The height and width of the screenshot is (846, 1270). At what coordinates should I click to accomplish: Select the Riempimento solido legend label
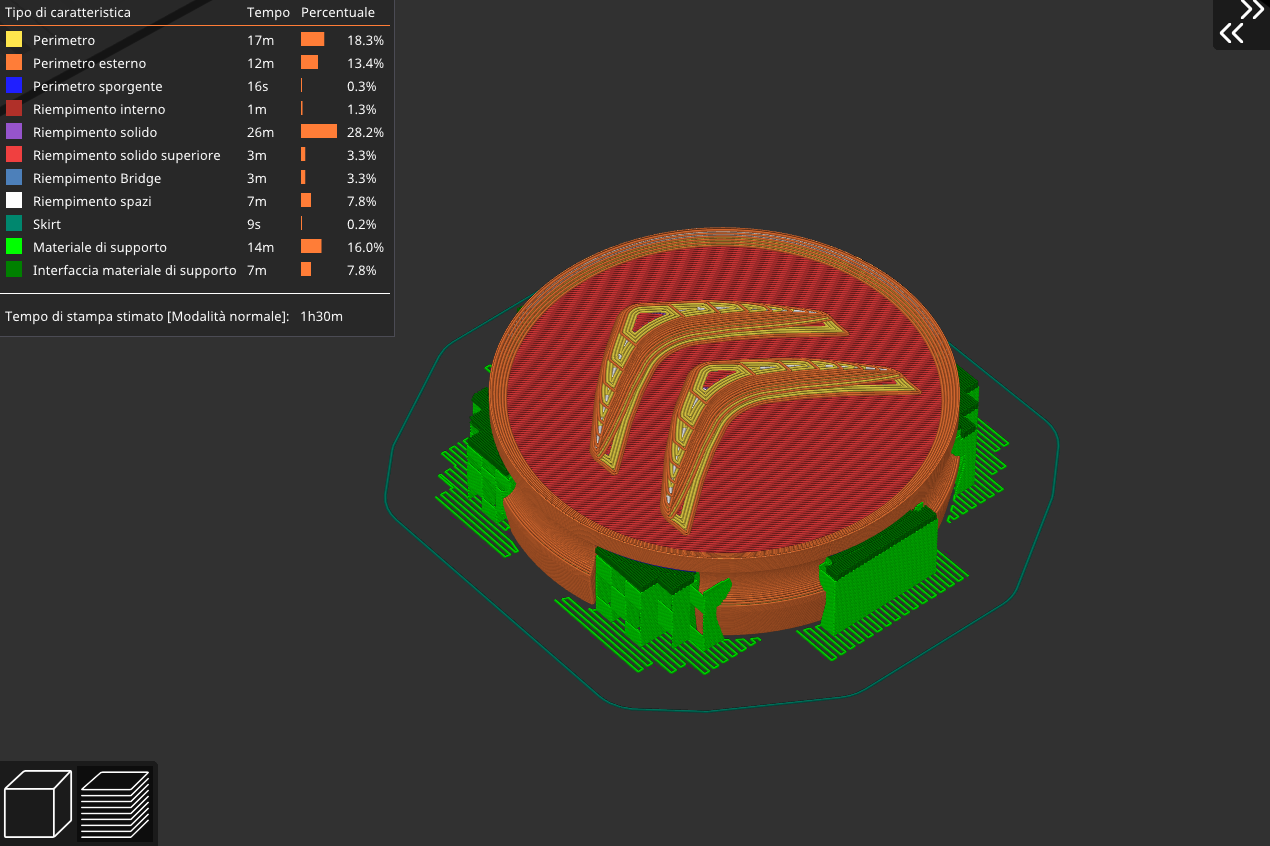pos(95,132)
